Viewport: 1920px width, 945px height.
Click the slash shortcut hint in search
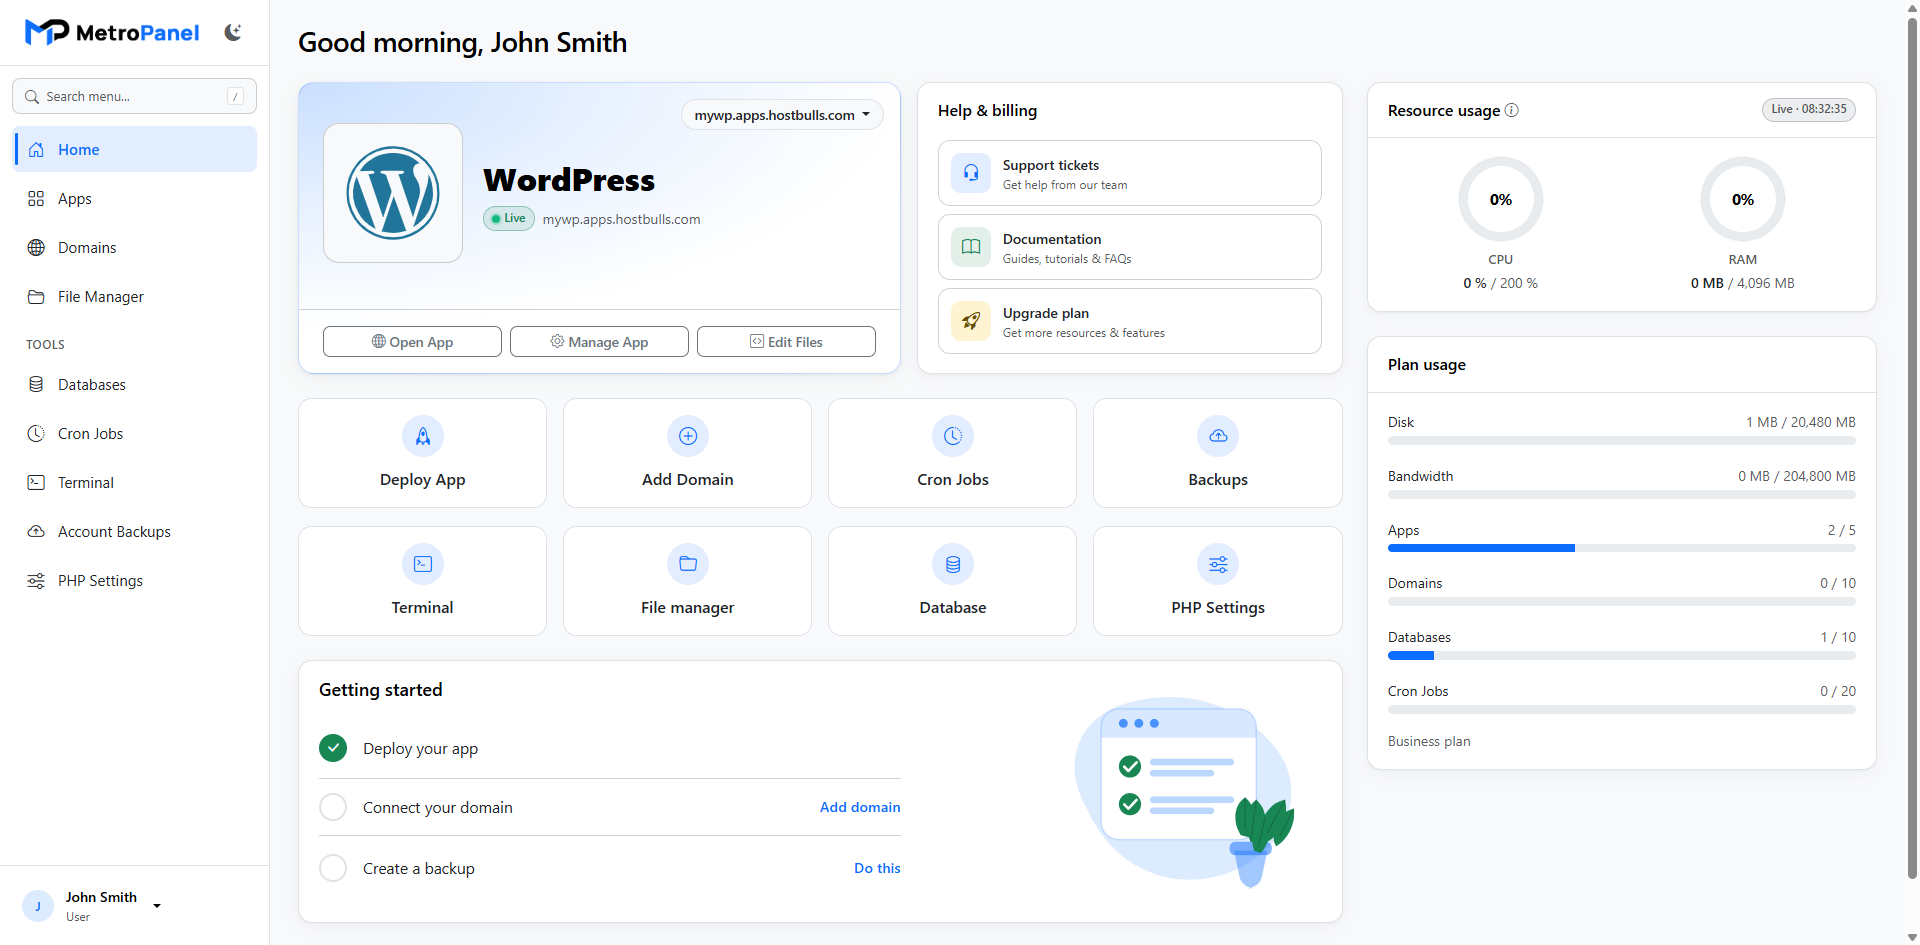pyautogui.click(x=236, y=96)
